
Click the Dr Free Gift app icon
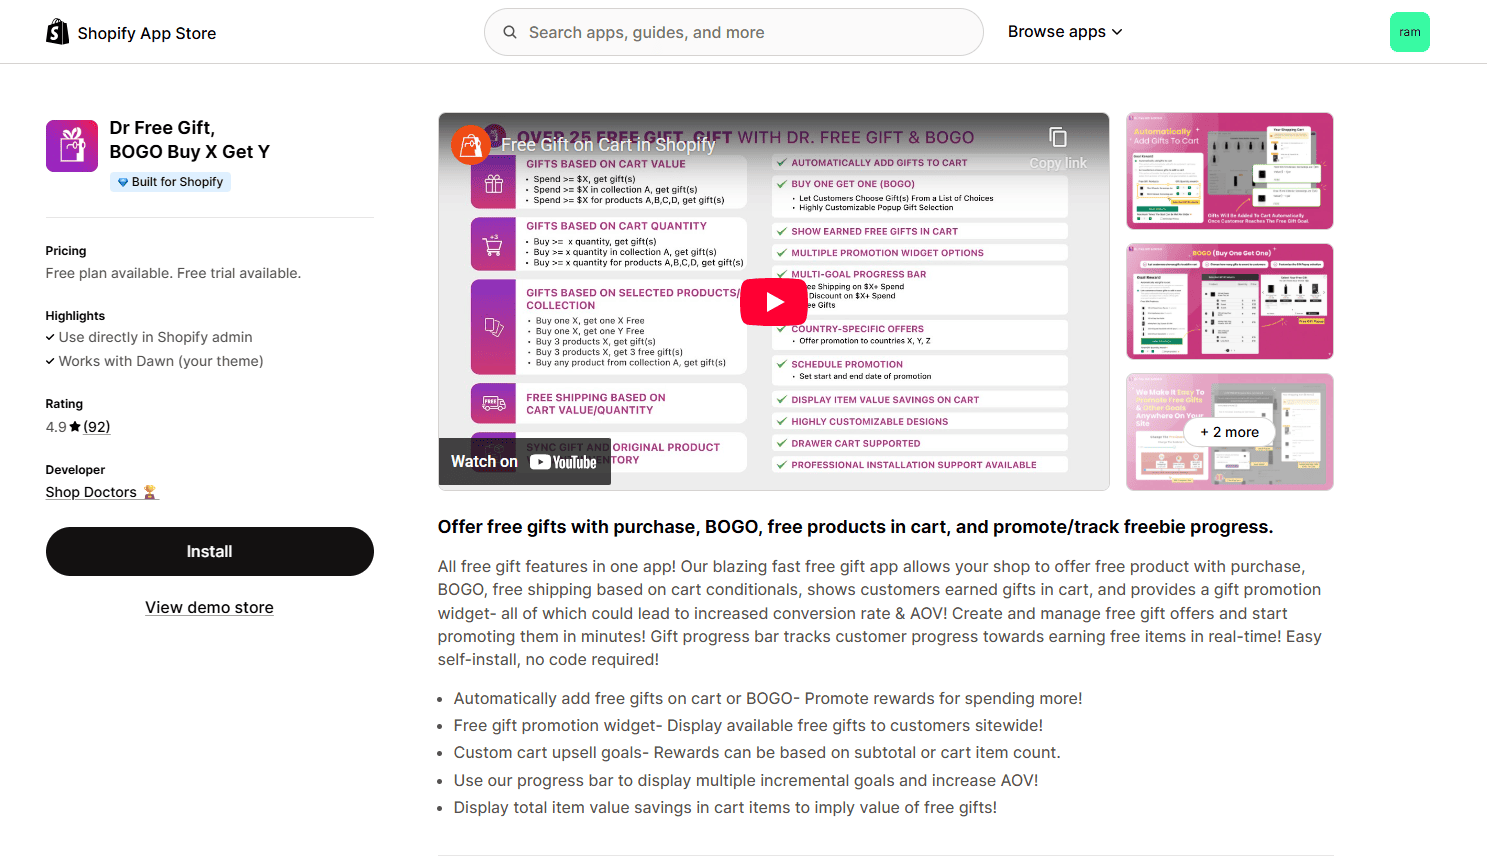(x=72, y=146)
